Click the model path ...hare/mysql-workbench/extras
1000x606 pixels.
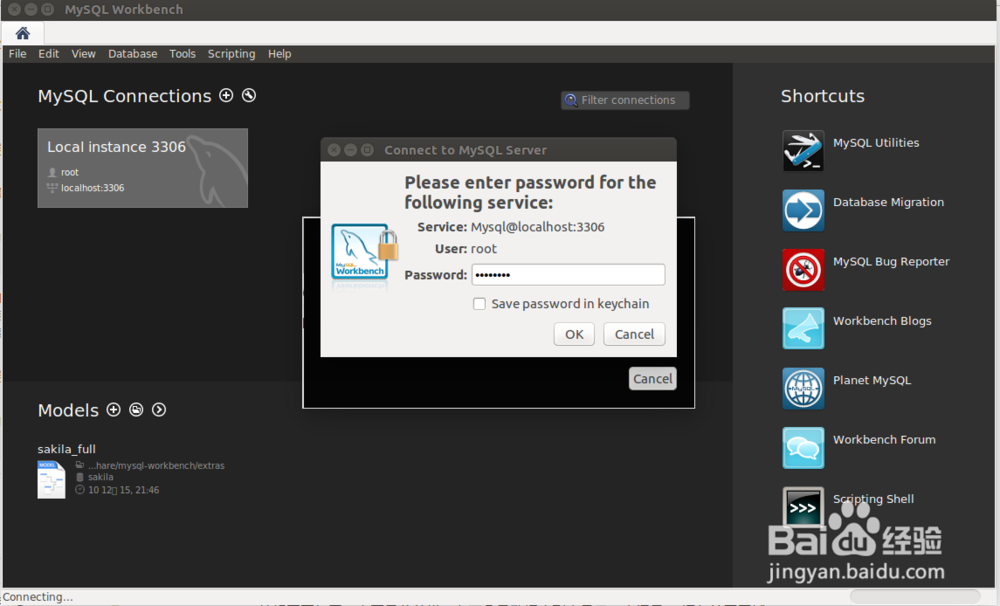pos(156,466)
